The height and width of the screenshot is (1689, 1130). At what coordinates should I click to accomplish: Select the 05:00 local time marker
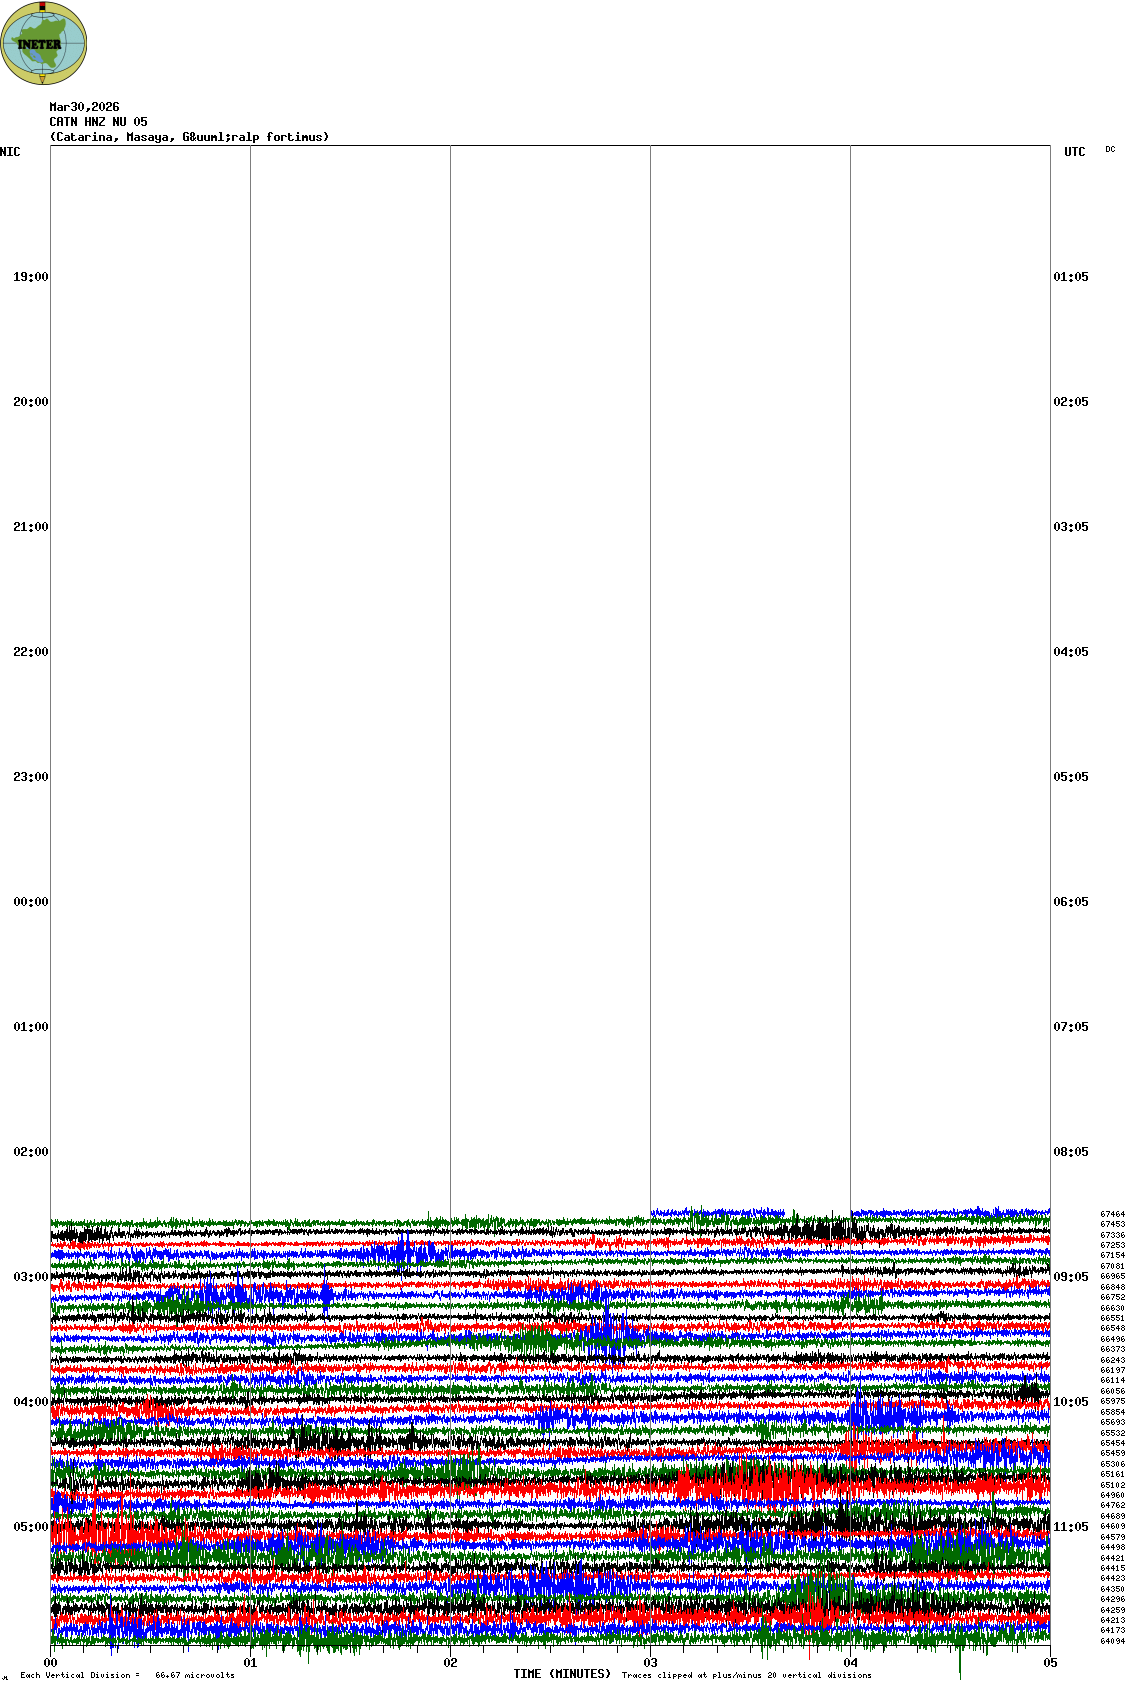(x=30, y=1527)
